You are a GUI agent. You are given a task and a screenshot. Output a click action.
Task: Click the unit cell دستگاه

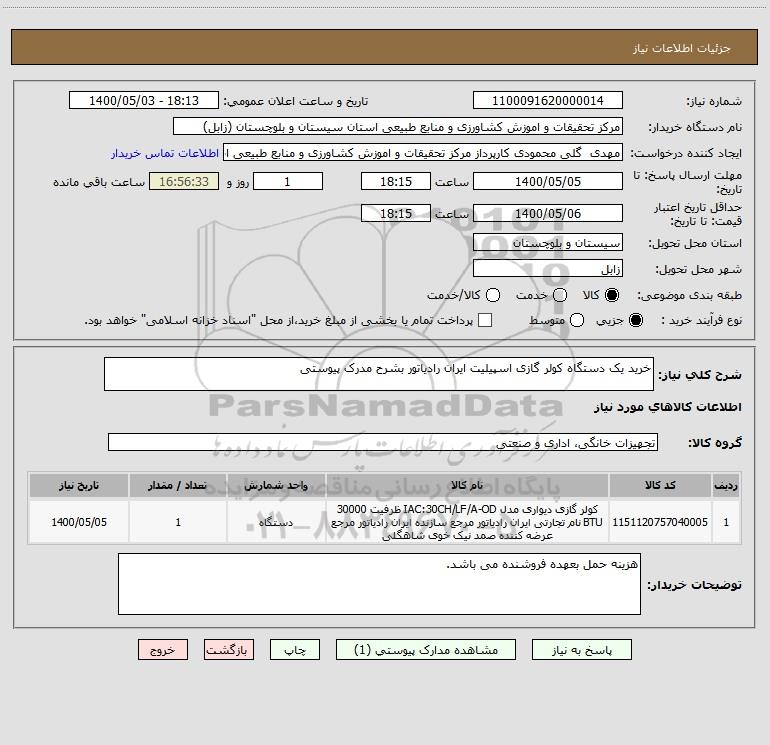(276, 522)
